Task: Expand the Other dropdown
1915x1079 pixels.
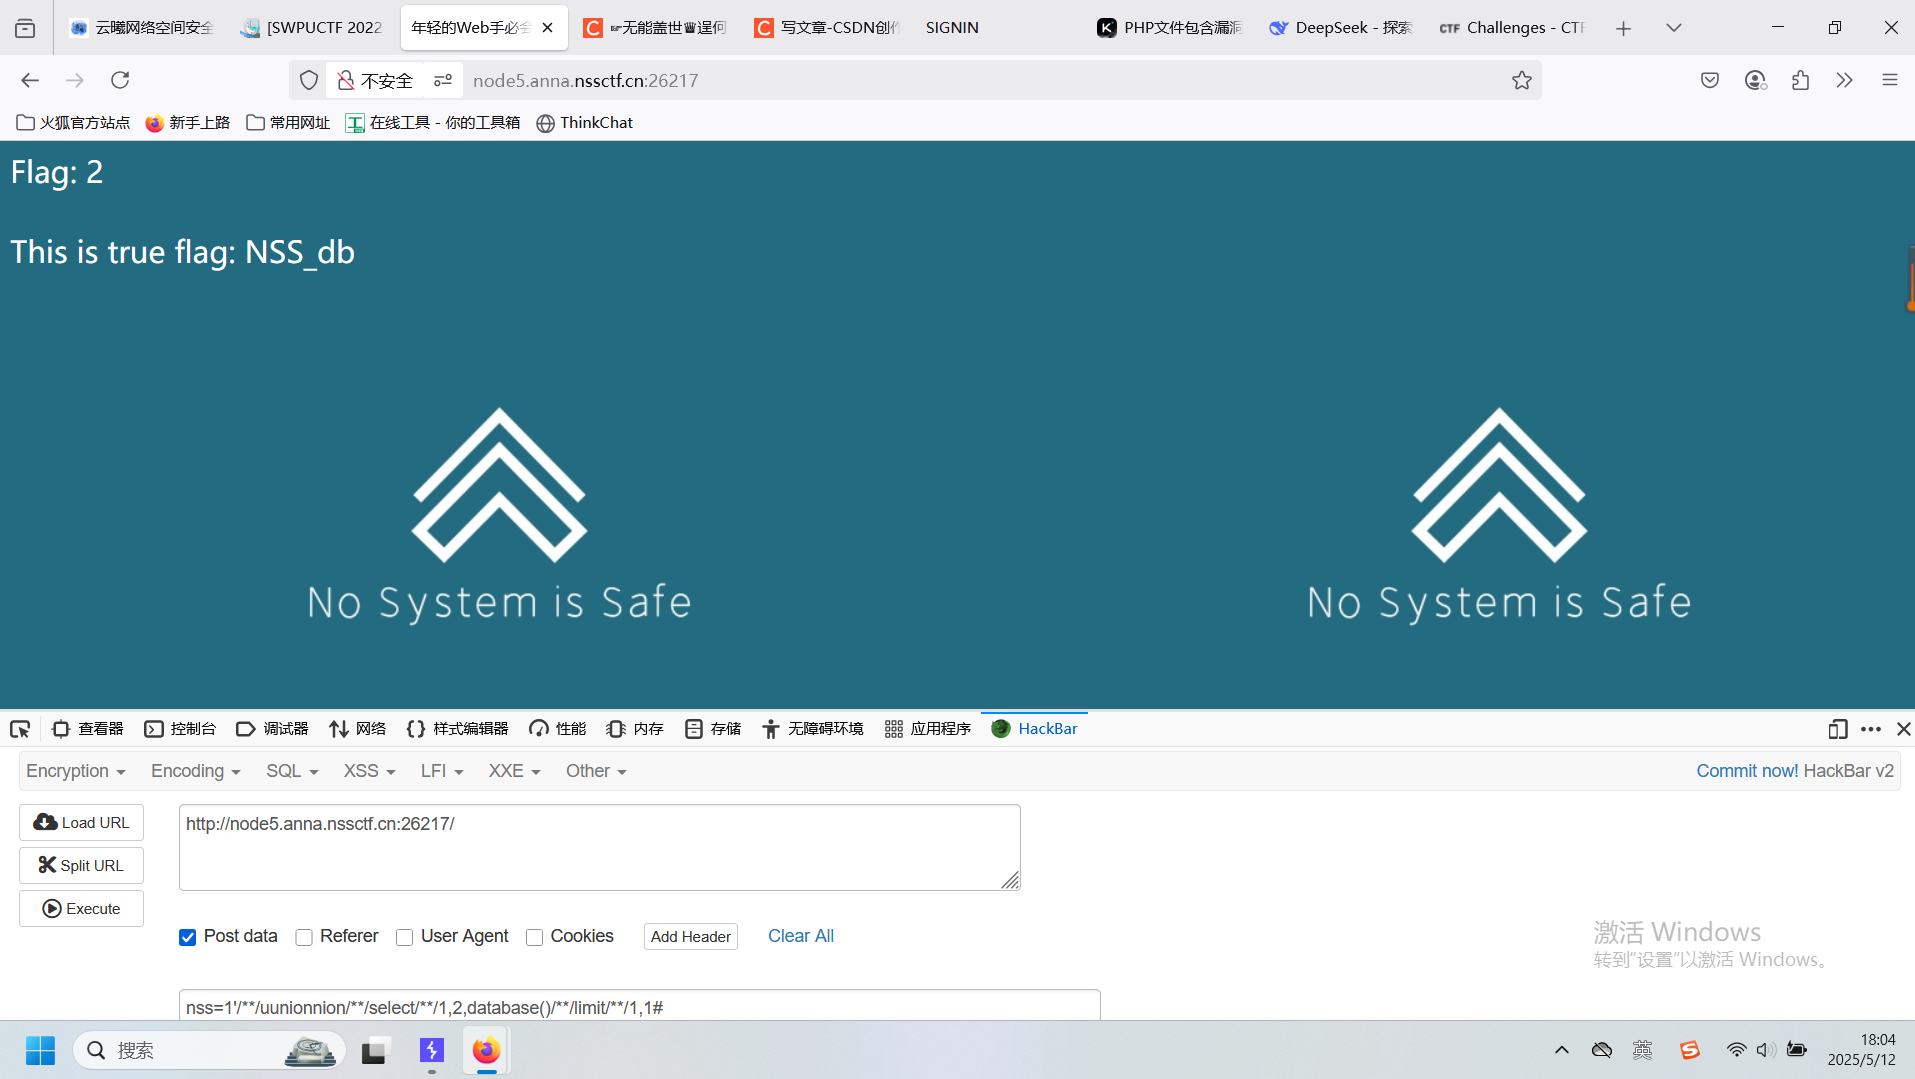Action: pyautogui.click(x=596, y=771)
